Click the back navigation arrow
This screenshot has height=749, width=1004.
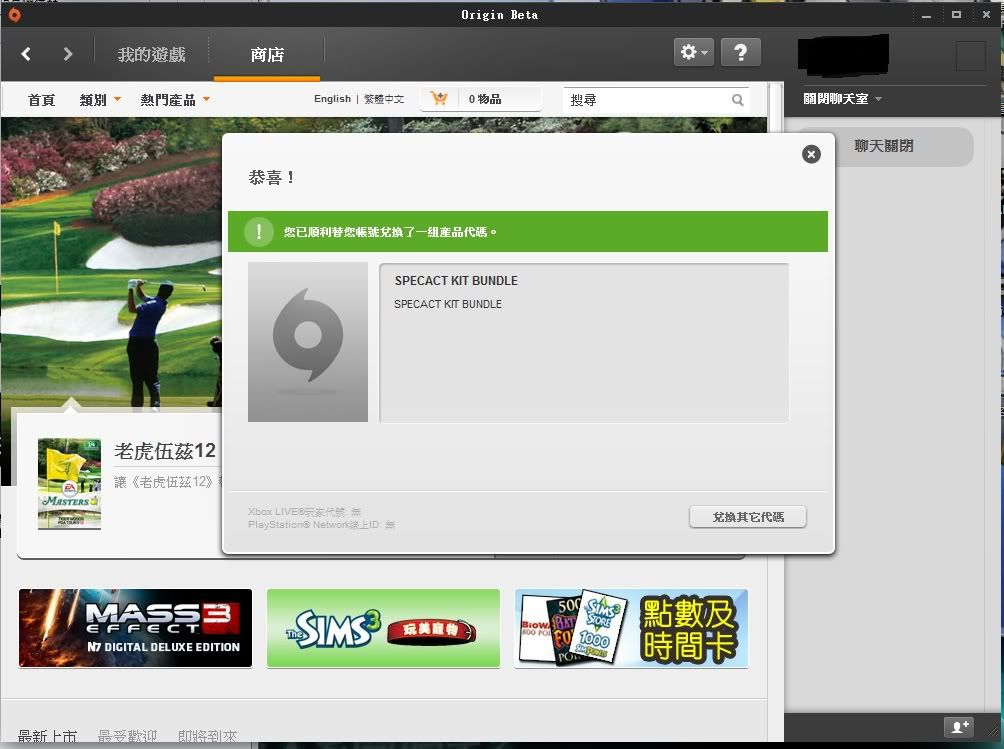26,54
